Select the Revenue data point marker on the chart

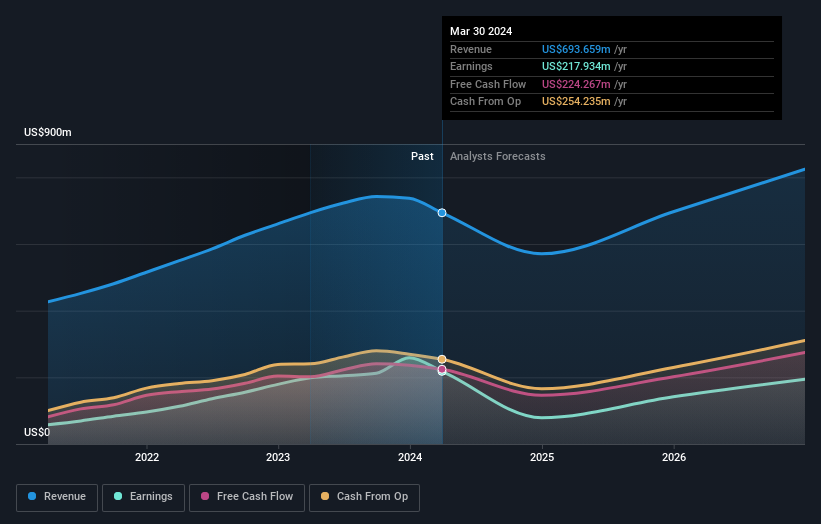point(442,213)
